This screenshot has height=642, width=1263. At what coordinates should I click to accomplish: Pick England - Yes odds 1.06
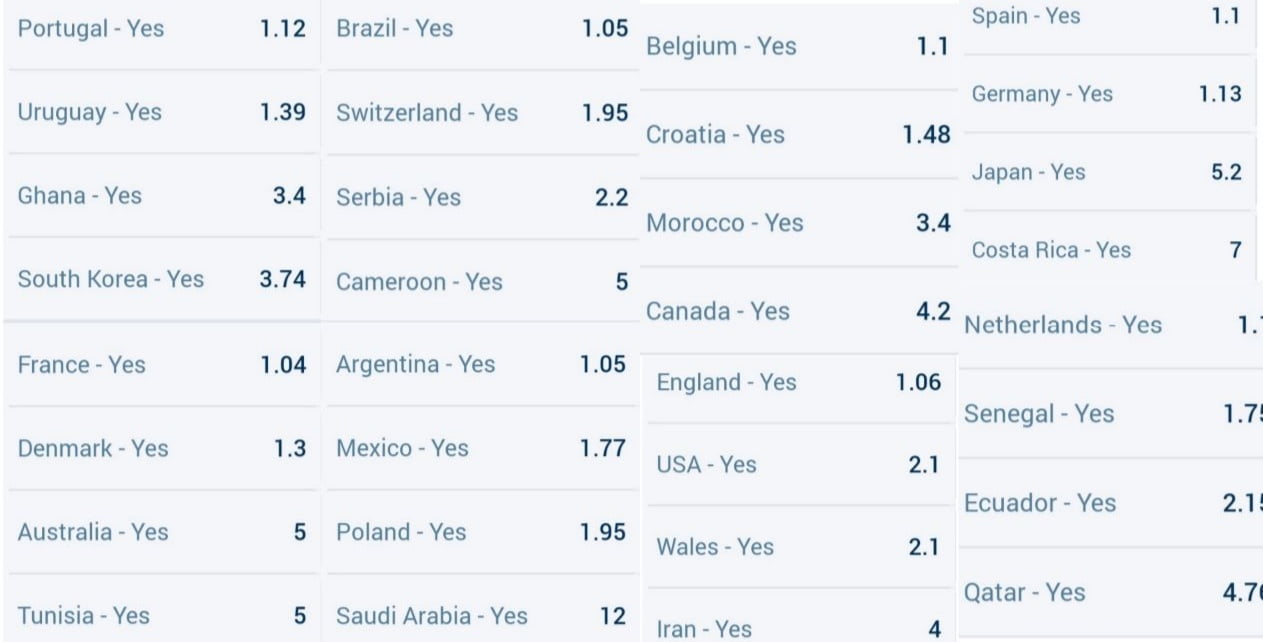click(798, 383)
